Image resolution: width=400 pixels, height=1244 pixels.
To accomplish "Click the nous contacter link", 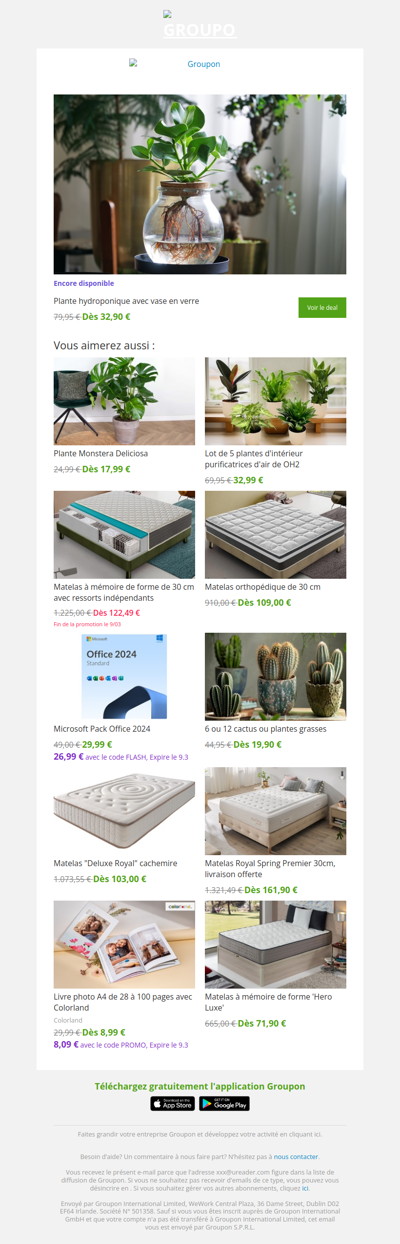I will (x=296, y=1156).
